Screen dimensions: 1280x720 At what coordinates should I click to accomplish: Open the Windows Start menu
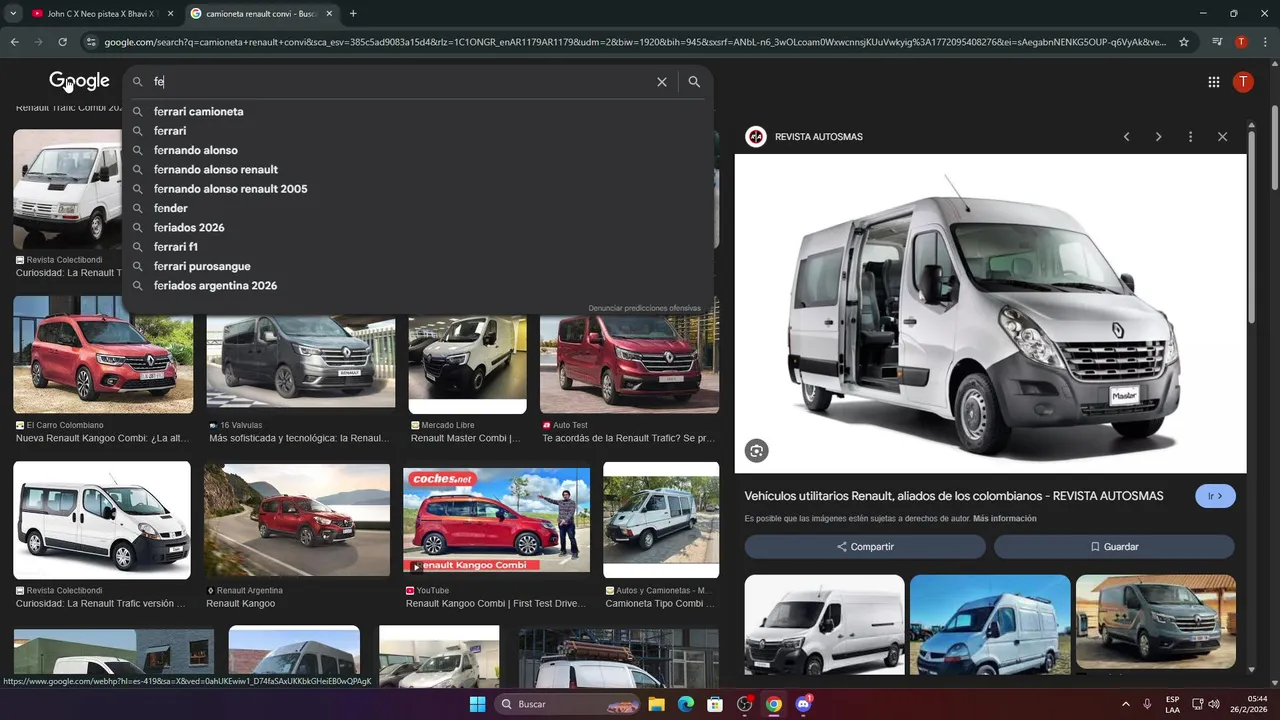pos(477,704)
